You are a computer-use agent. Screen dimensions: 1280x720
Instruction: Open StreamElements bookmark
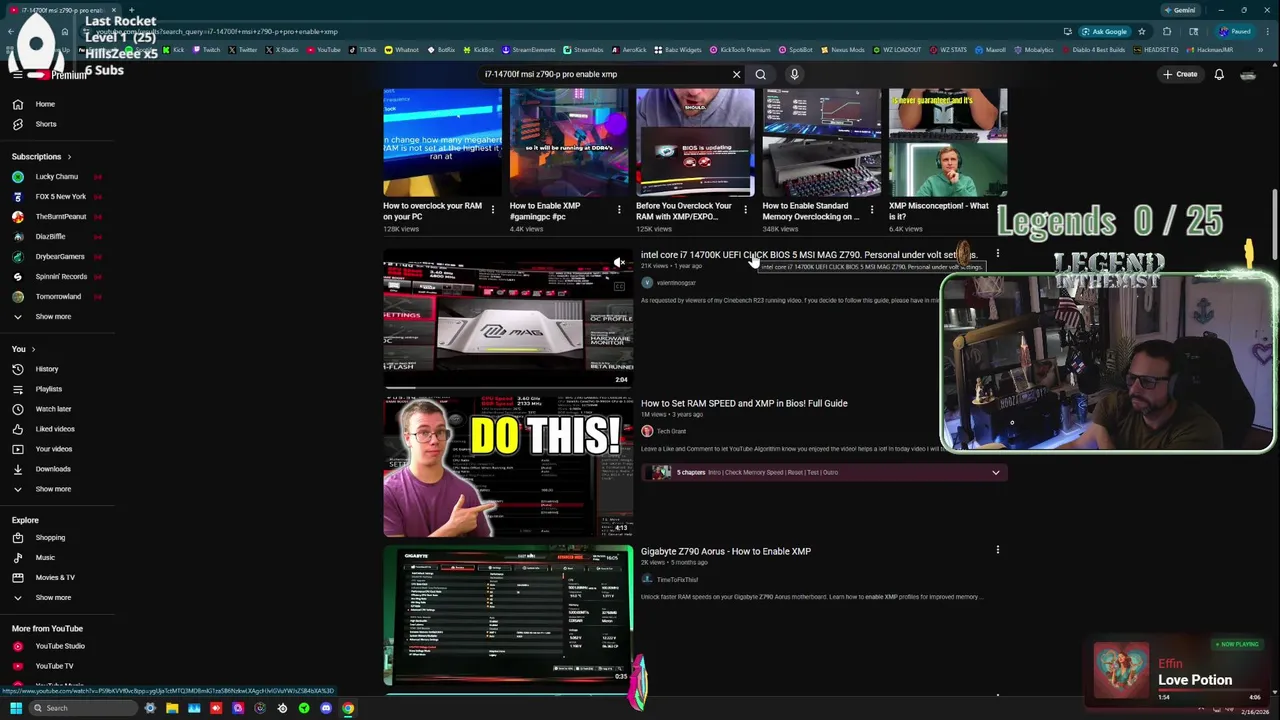528,50
